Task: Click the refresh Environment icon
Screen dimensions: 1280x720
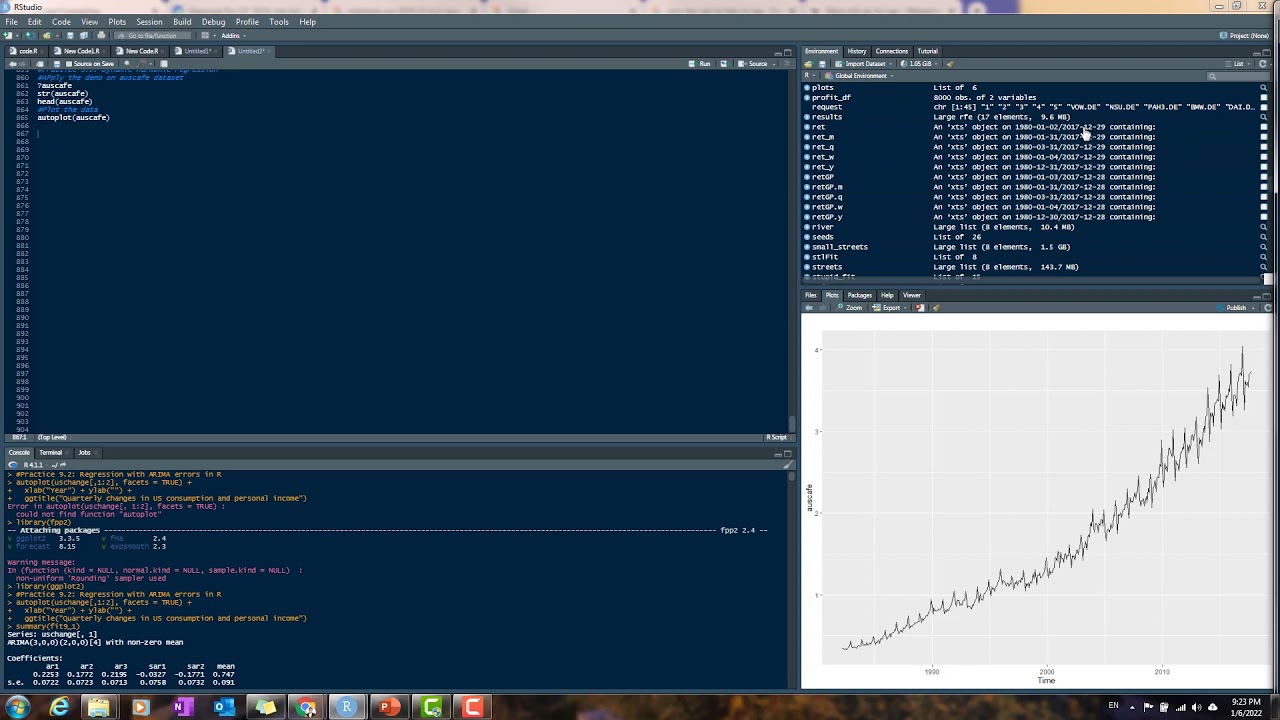Action: point(1263,64)
